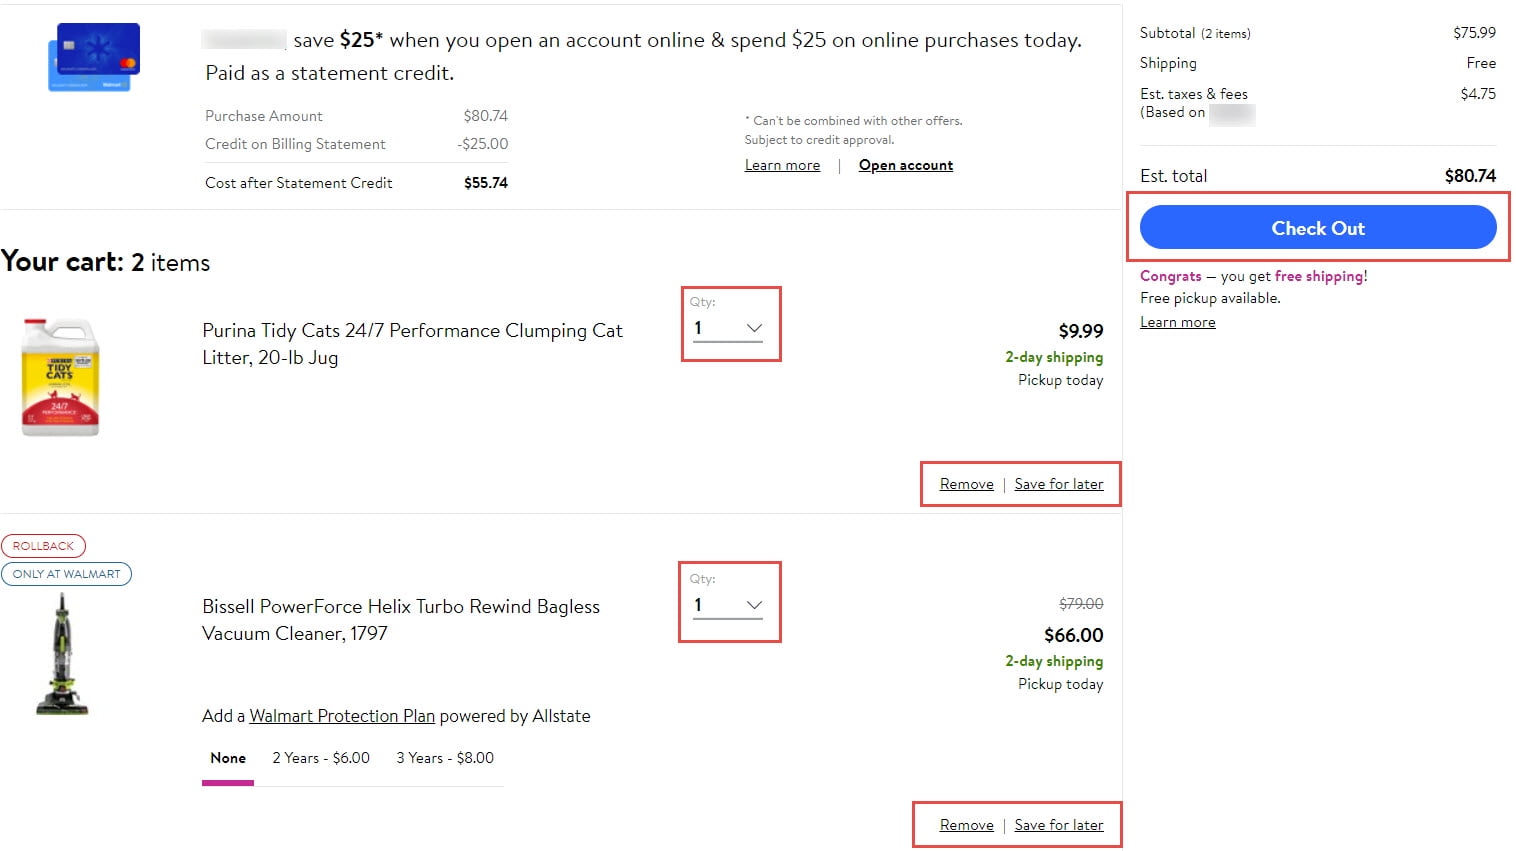
Task: Click the Congrats free shipping message
Action: 1254,276
